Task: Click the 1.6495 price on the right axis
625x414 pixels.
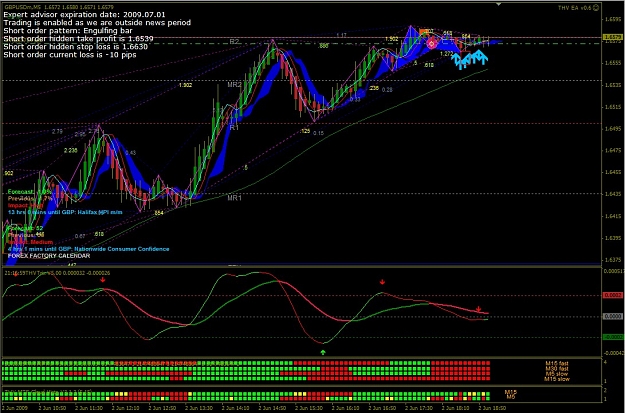Action: pos(613,129)
